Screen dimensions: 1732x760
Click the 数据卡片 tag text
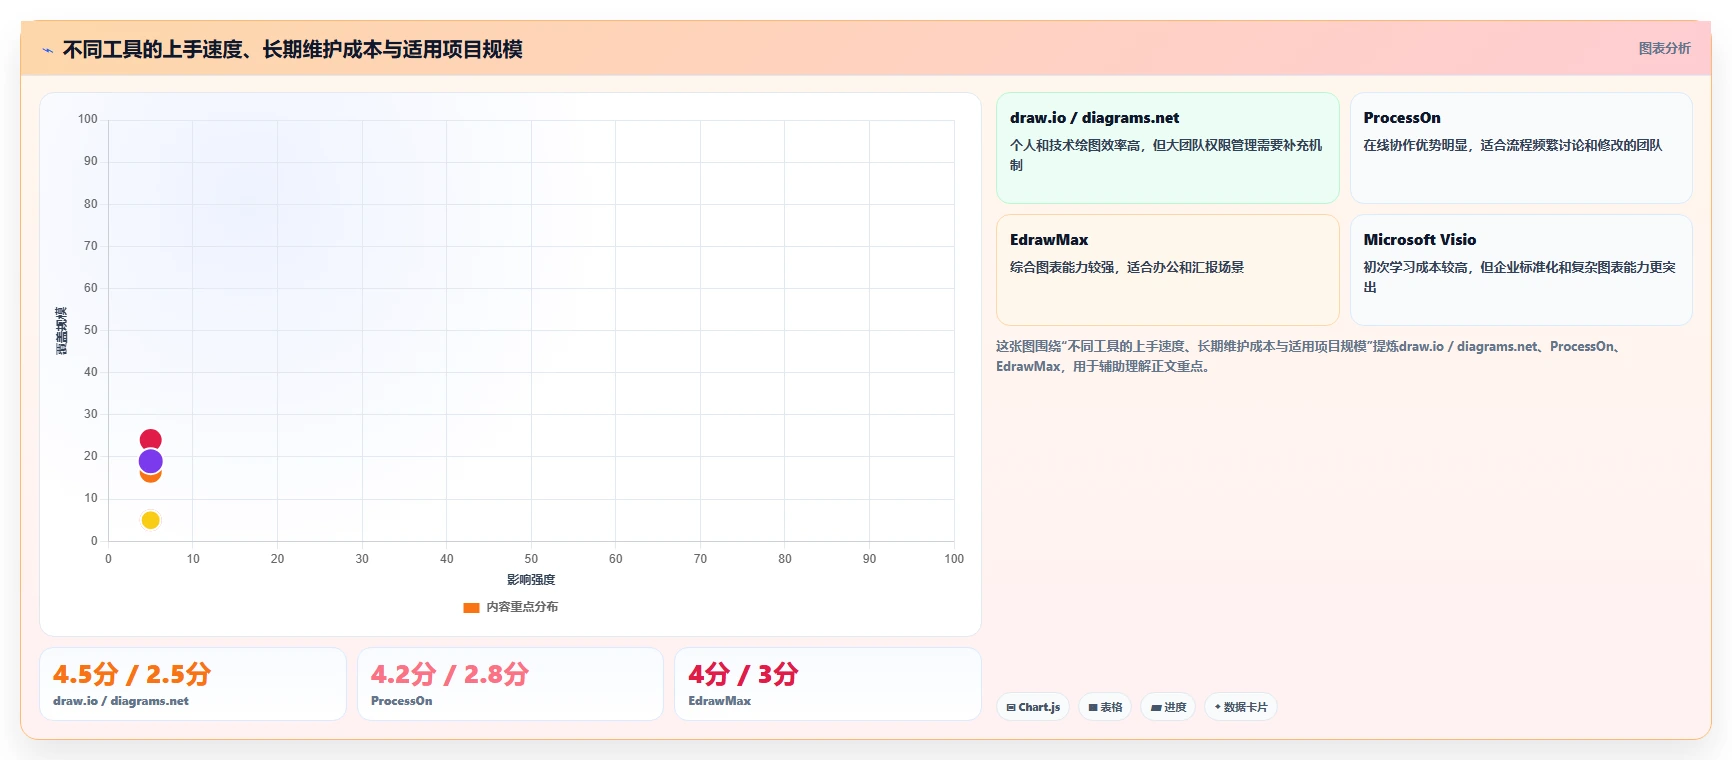point(1245,707)
